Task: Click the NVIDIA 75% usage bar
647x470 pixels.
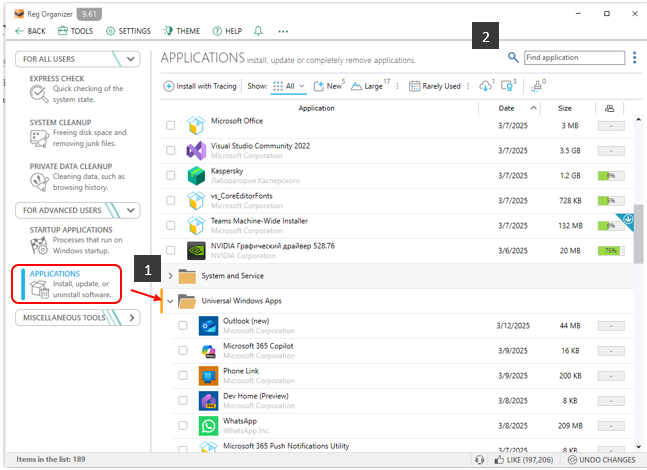Action: pyautogui.click(x=611, y=250)
